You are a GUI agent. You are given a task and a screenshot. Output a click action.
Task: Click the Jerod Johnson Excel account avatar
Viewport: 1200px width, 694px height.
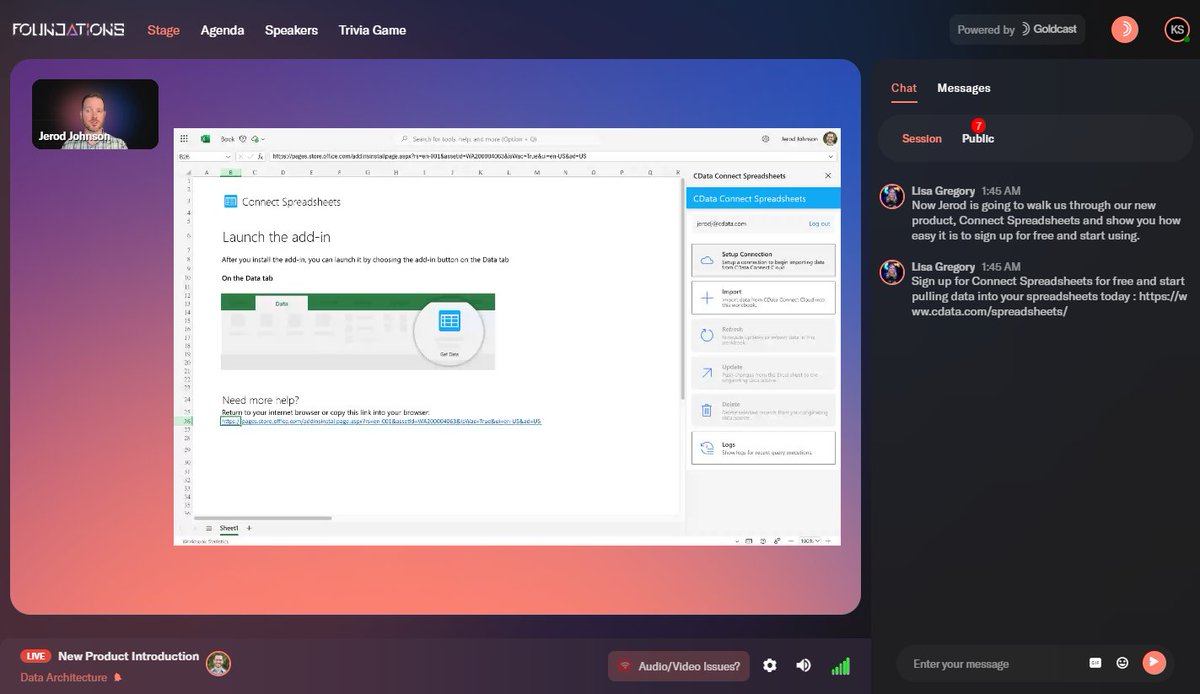click(x=830, y=139)
